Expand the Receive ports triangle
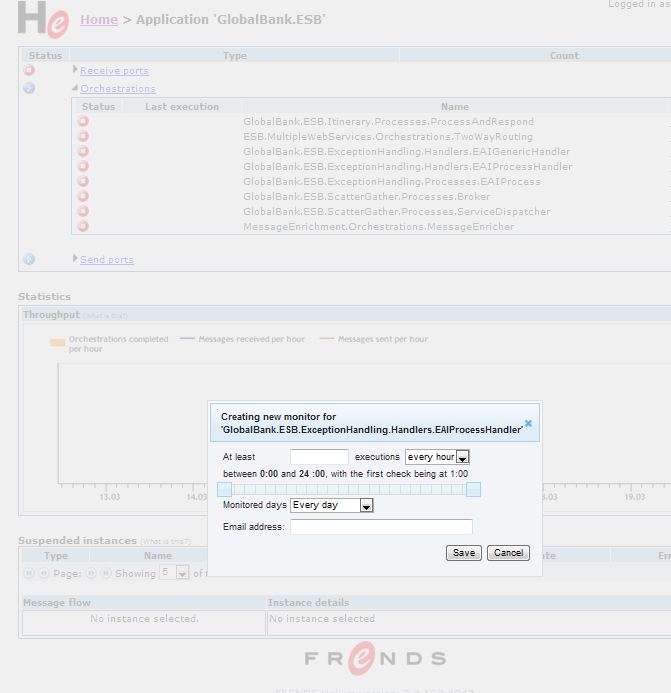 tap(75, 69)
